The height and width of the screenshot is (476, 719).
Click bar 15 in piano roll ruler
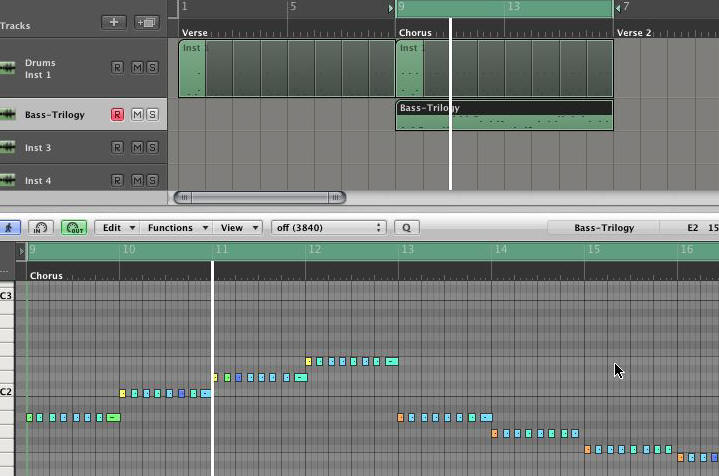point(594,249)
